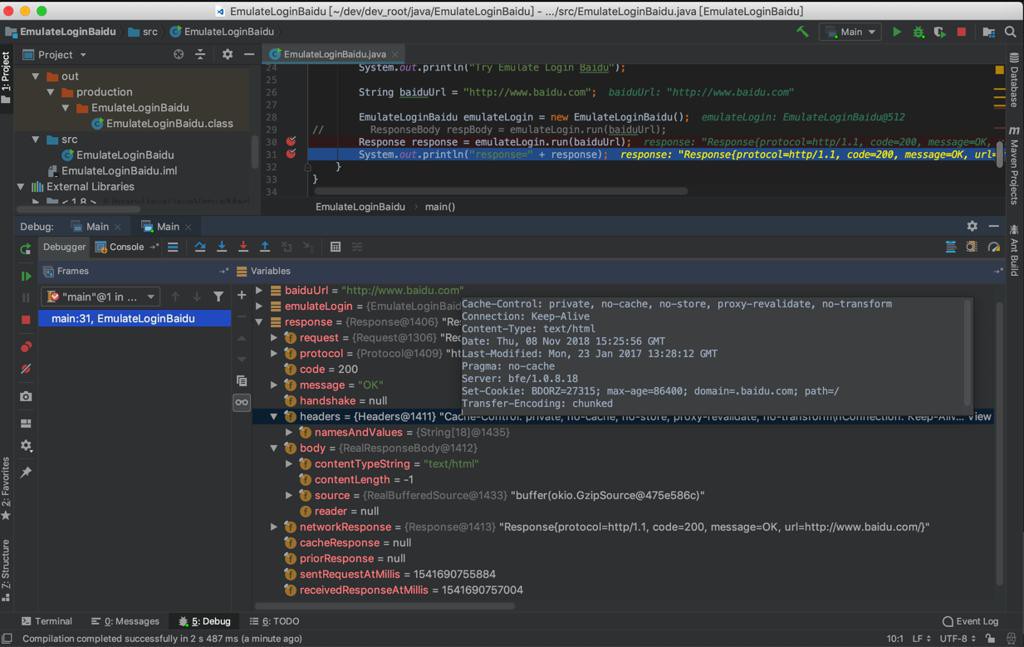Close the EmulateLoginBaidu.java editor tab
The image size is (1024, 647).
tap(395, 54)
